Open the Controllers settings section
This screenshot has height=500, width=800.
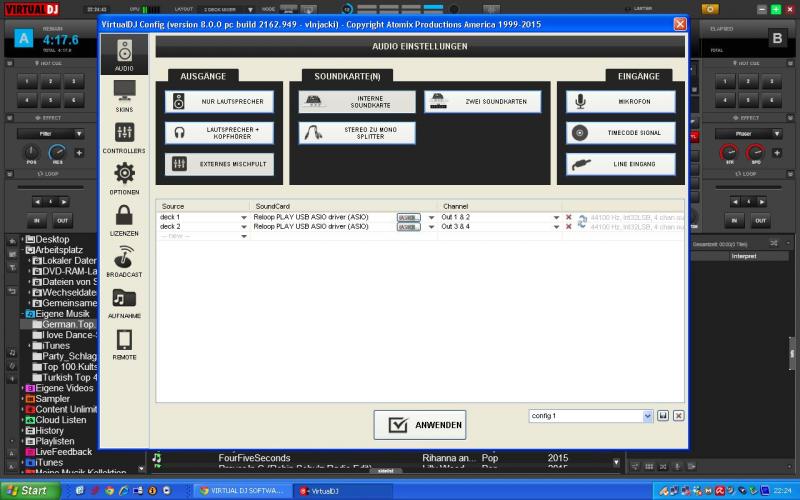pyautogui.click(x=124, y=137)
